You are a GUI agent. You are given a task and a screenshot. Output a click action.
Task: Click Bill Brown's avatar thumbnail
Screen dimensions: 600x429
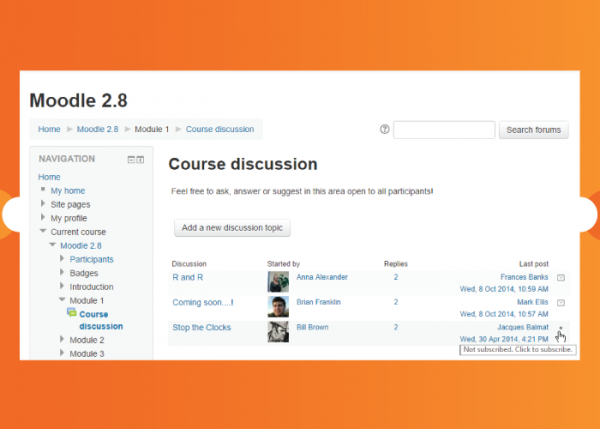[278, 331]
